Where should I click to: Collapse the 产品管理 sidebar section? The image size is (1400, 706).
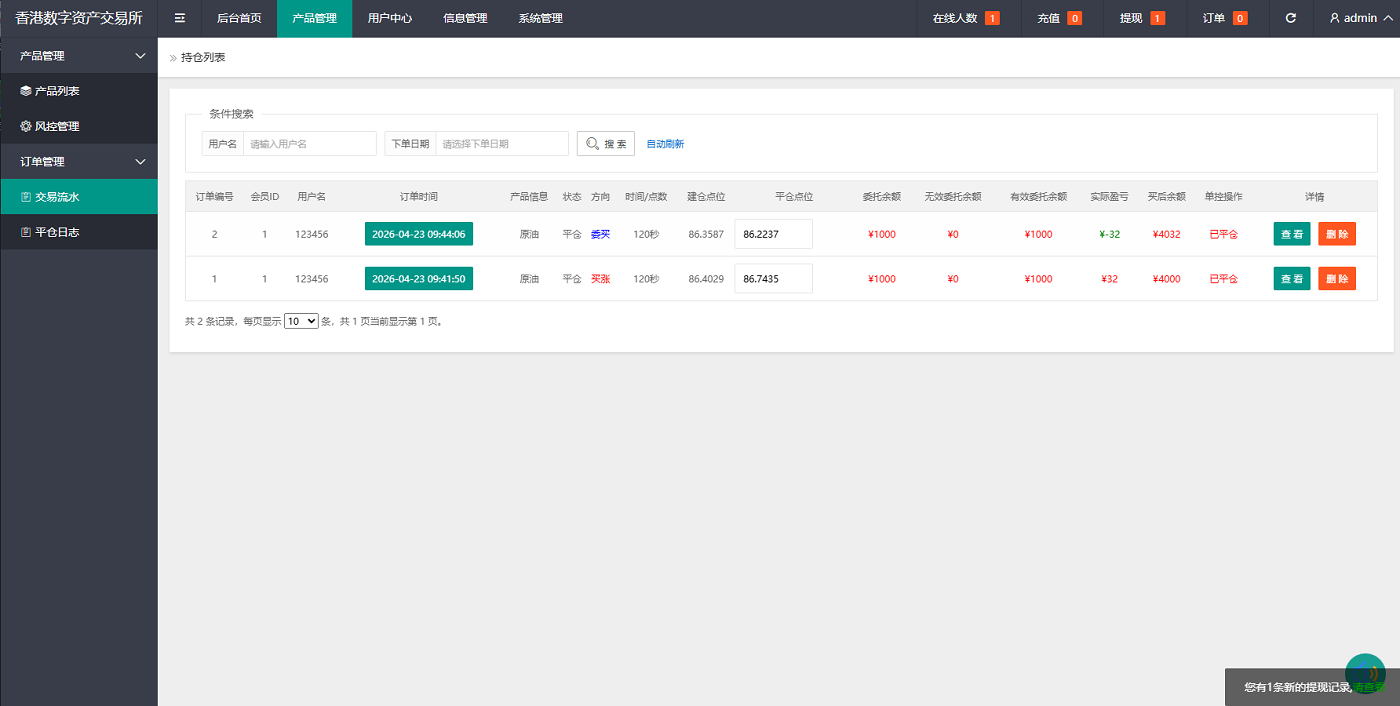coord(140,56)
